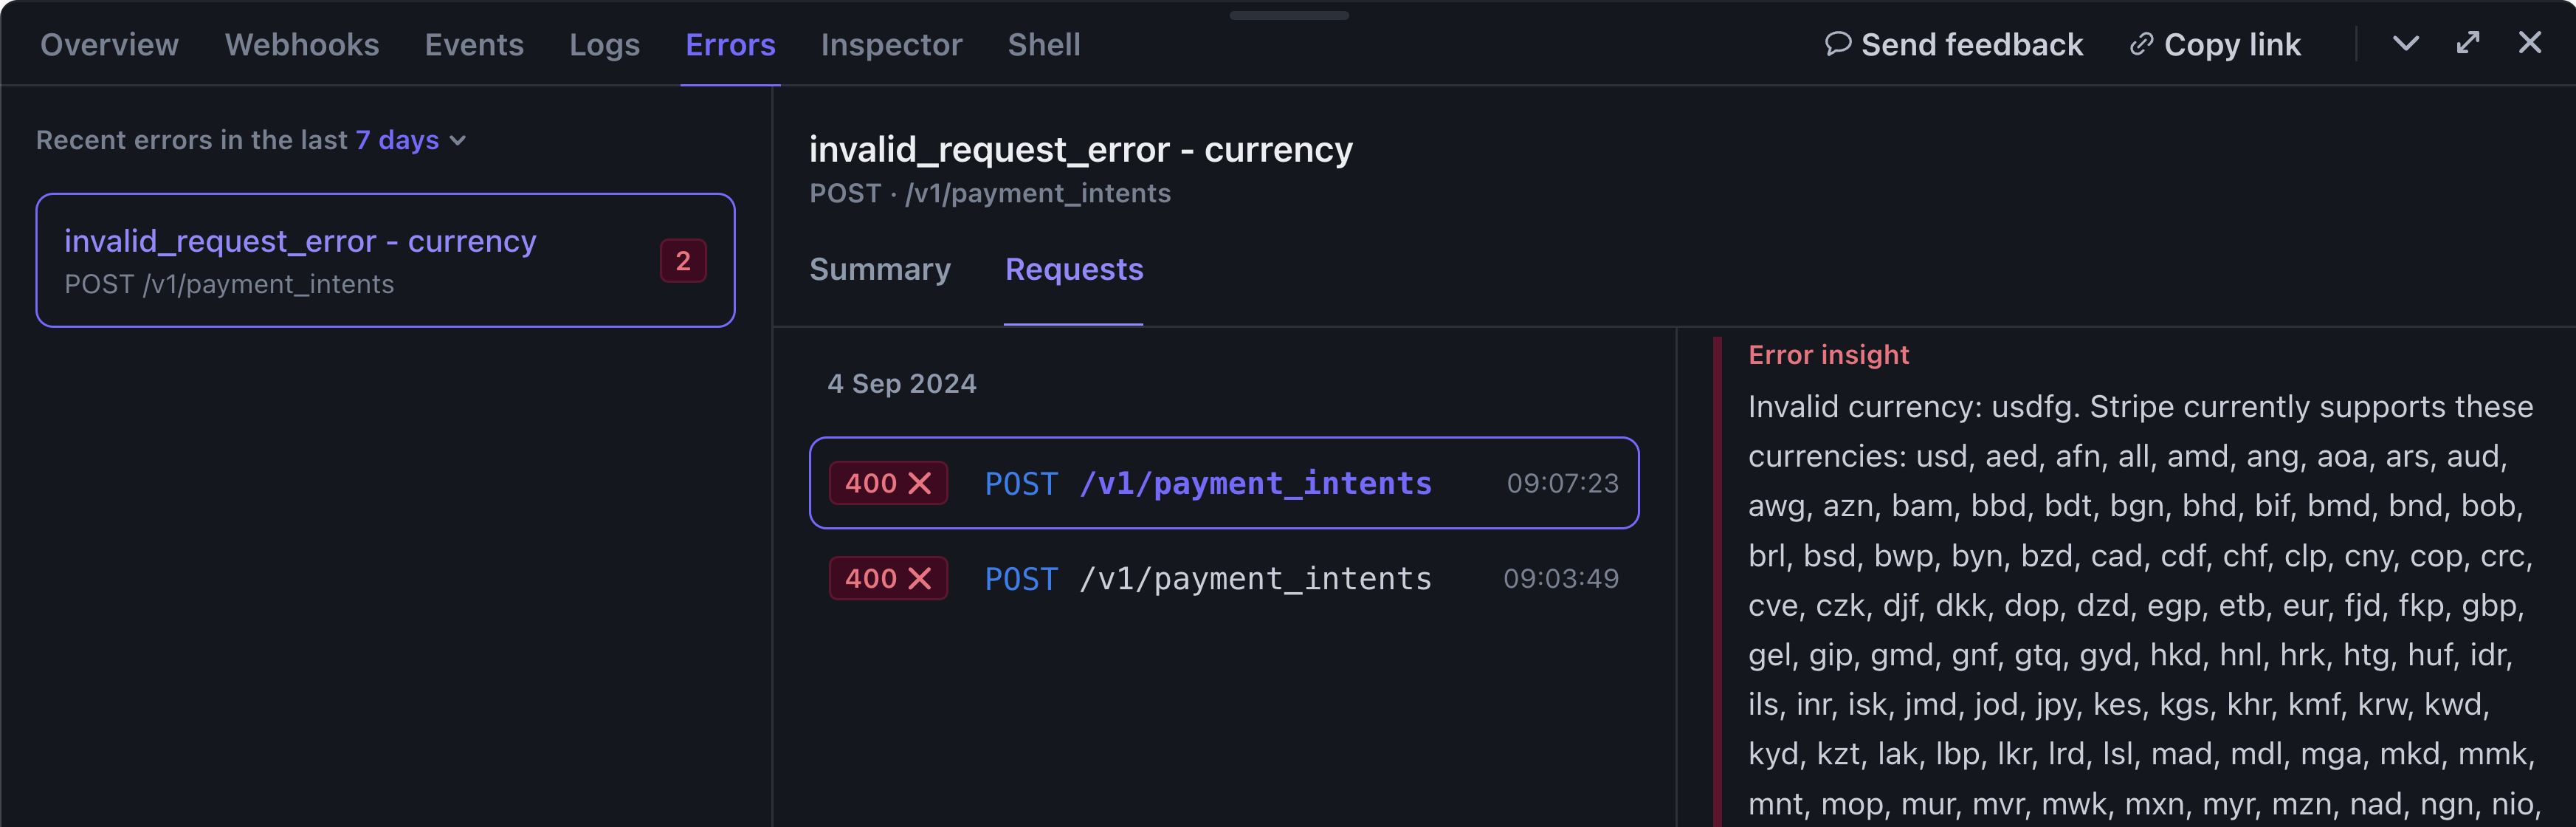
Task: Click the Send feedback speech bubble icon
Action: [x=1838, y=44]
